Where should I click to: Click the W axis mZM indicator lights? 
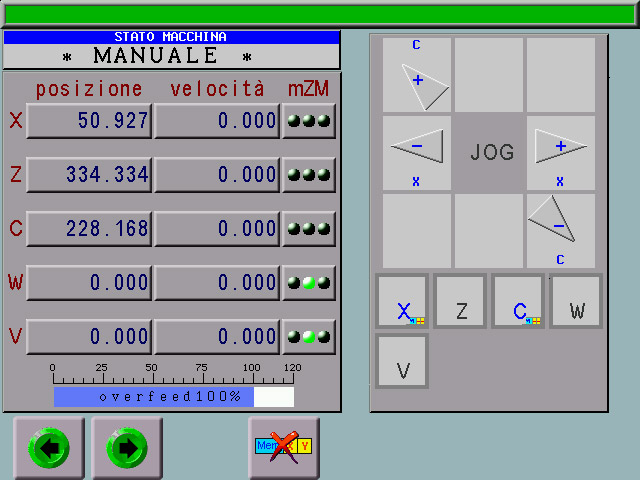coord(309,283)
